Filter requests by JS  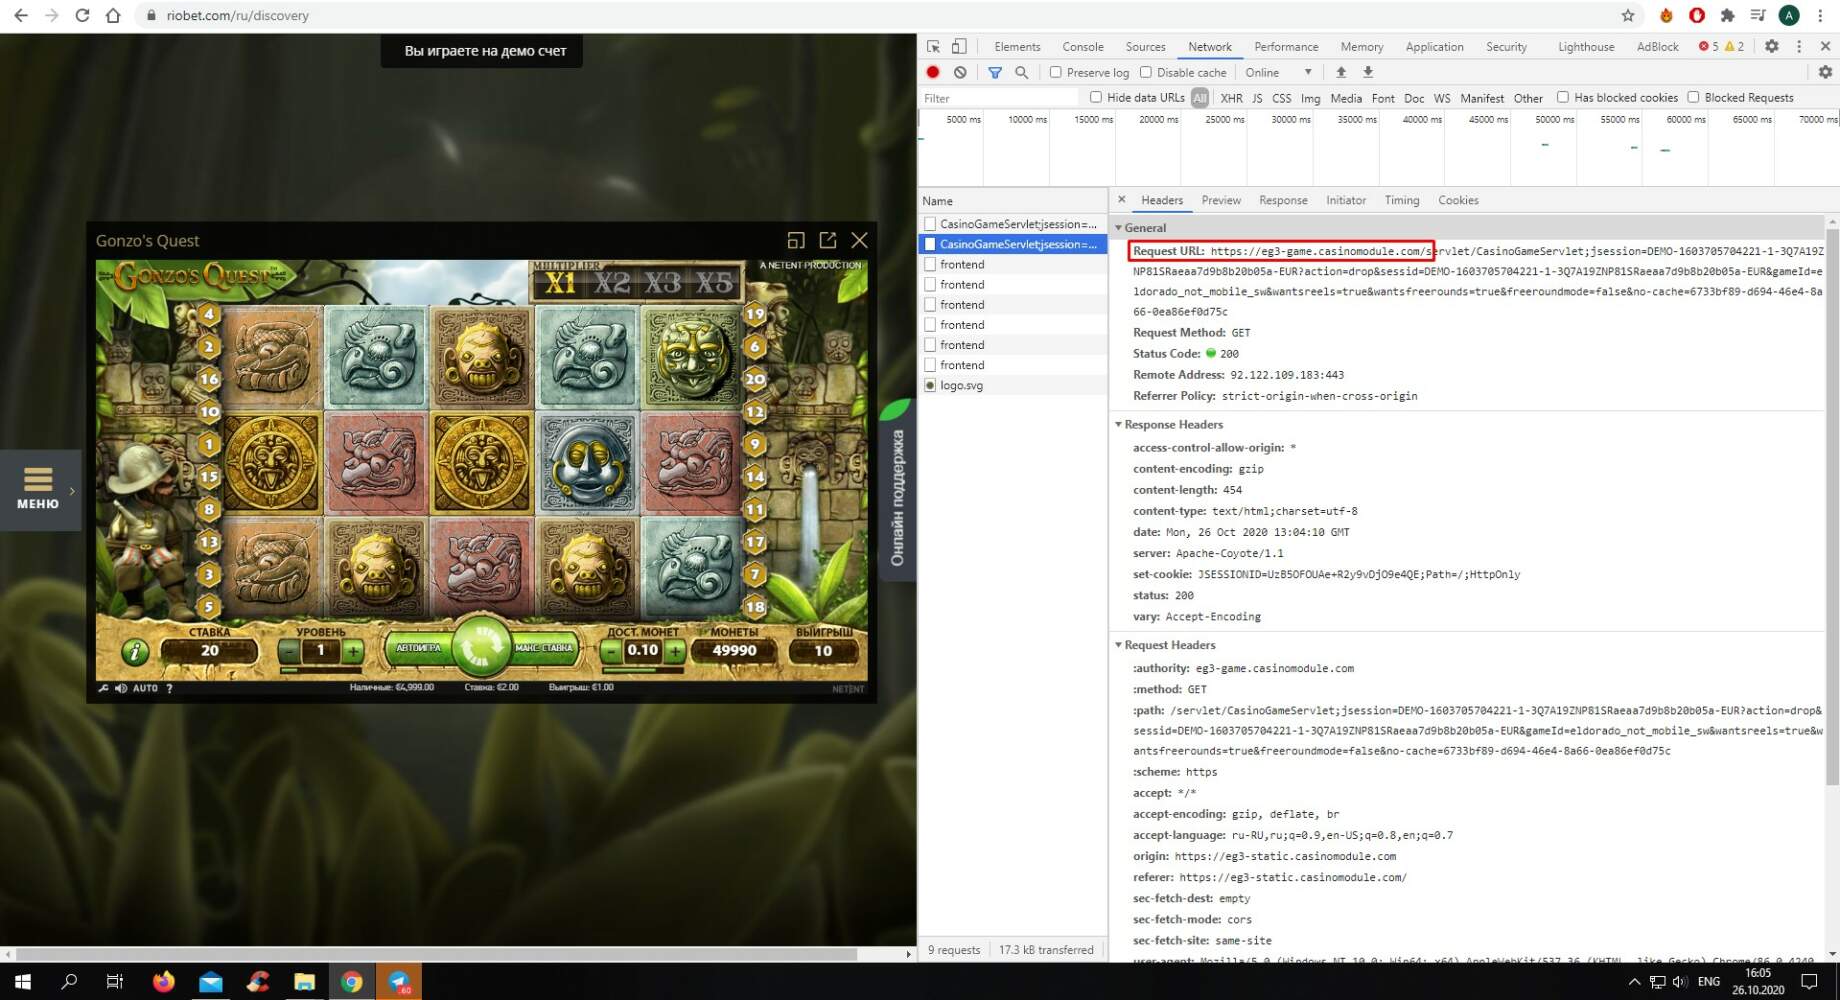point(1257,98)
